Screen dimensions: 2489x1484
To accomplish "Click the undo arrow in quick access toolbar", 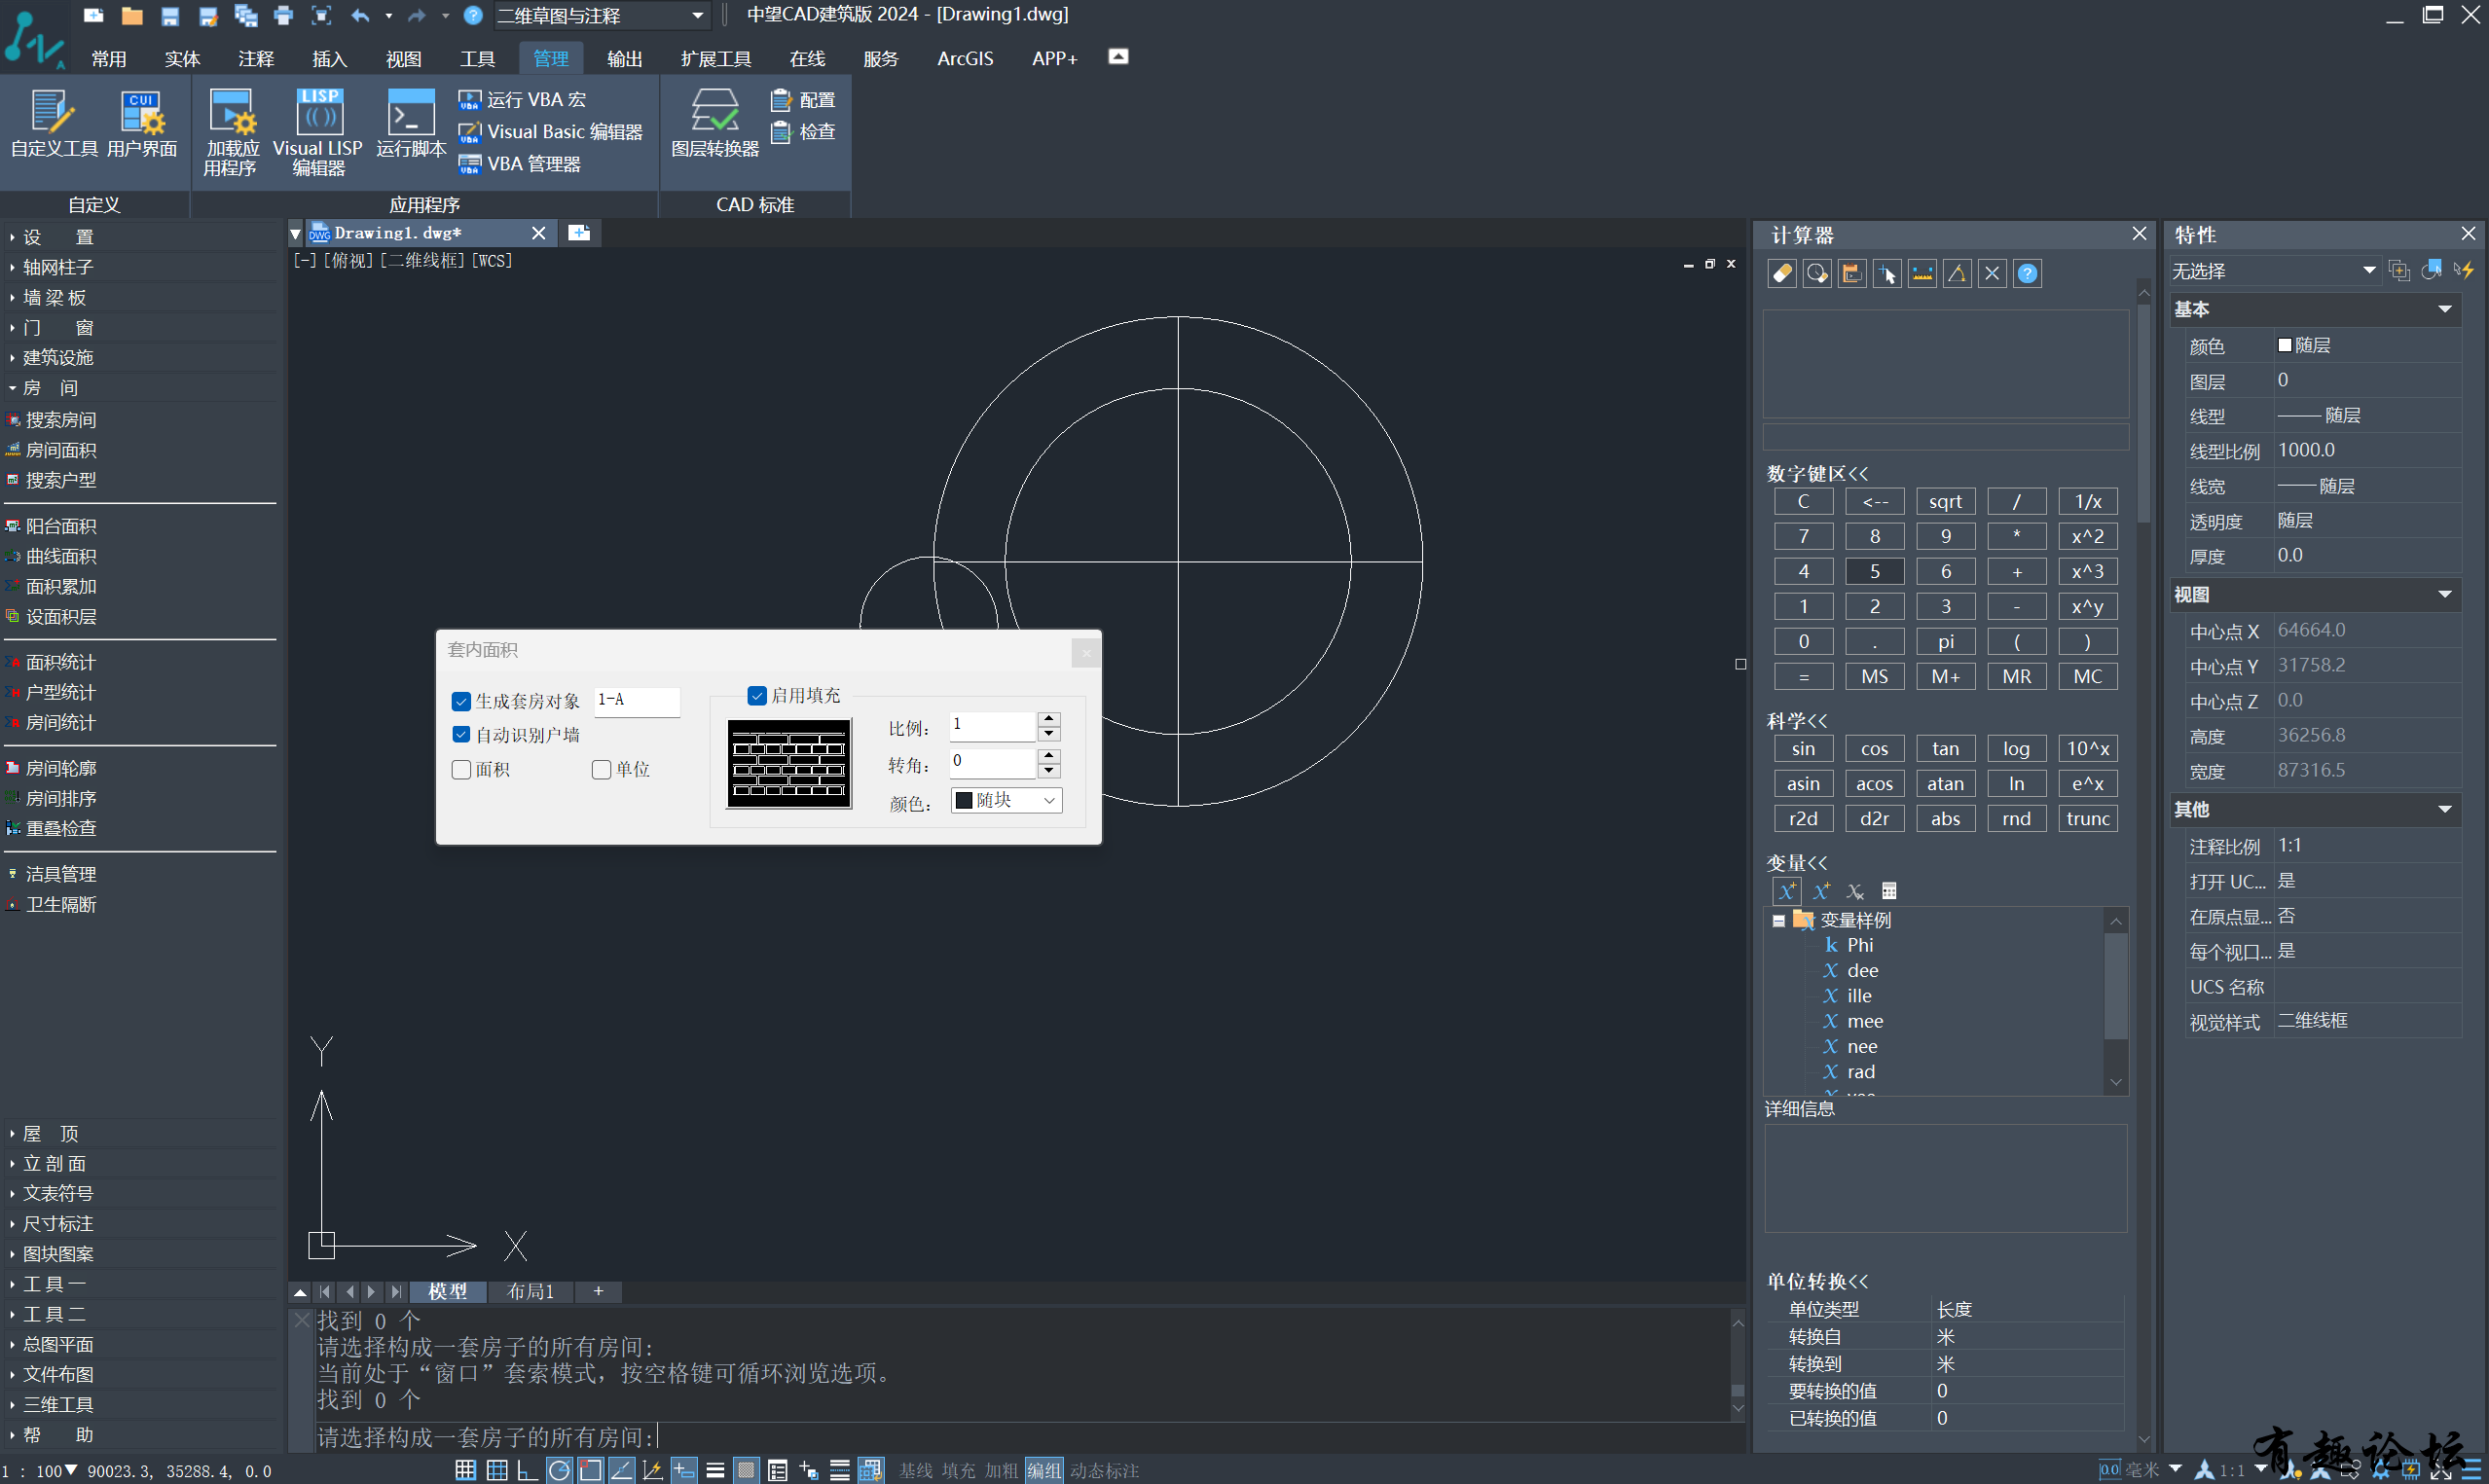I will click(360, 15).
